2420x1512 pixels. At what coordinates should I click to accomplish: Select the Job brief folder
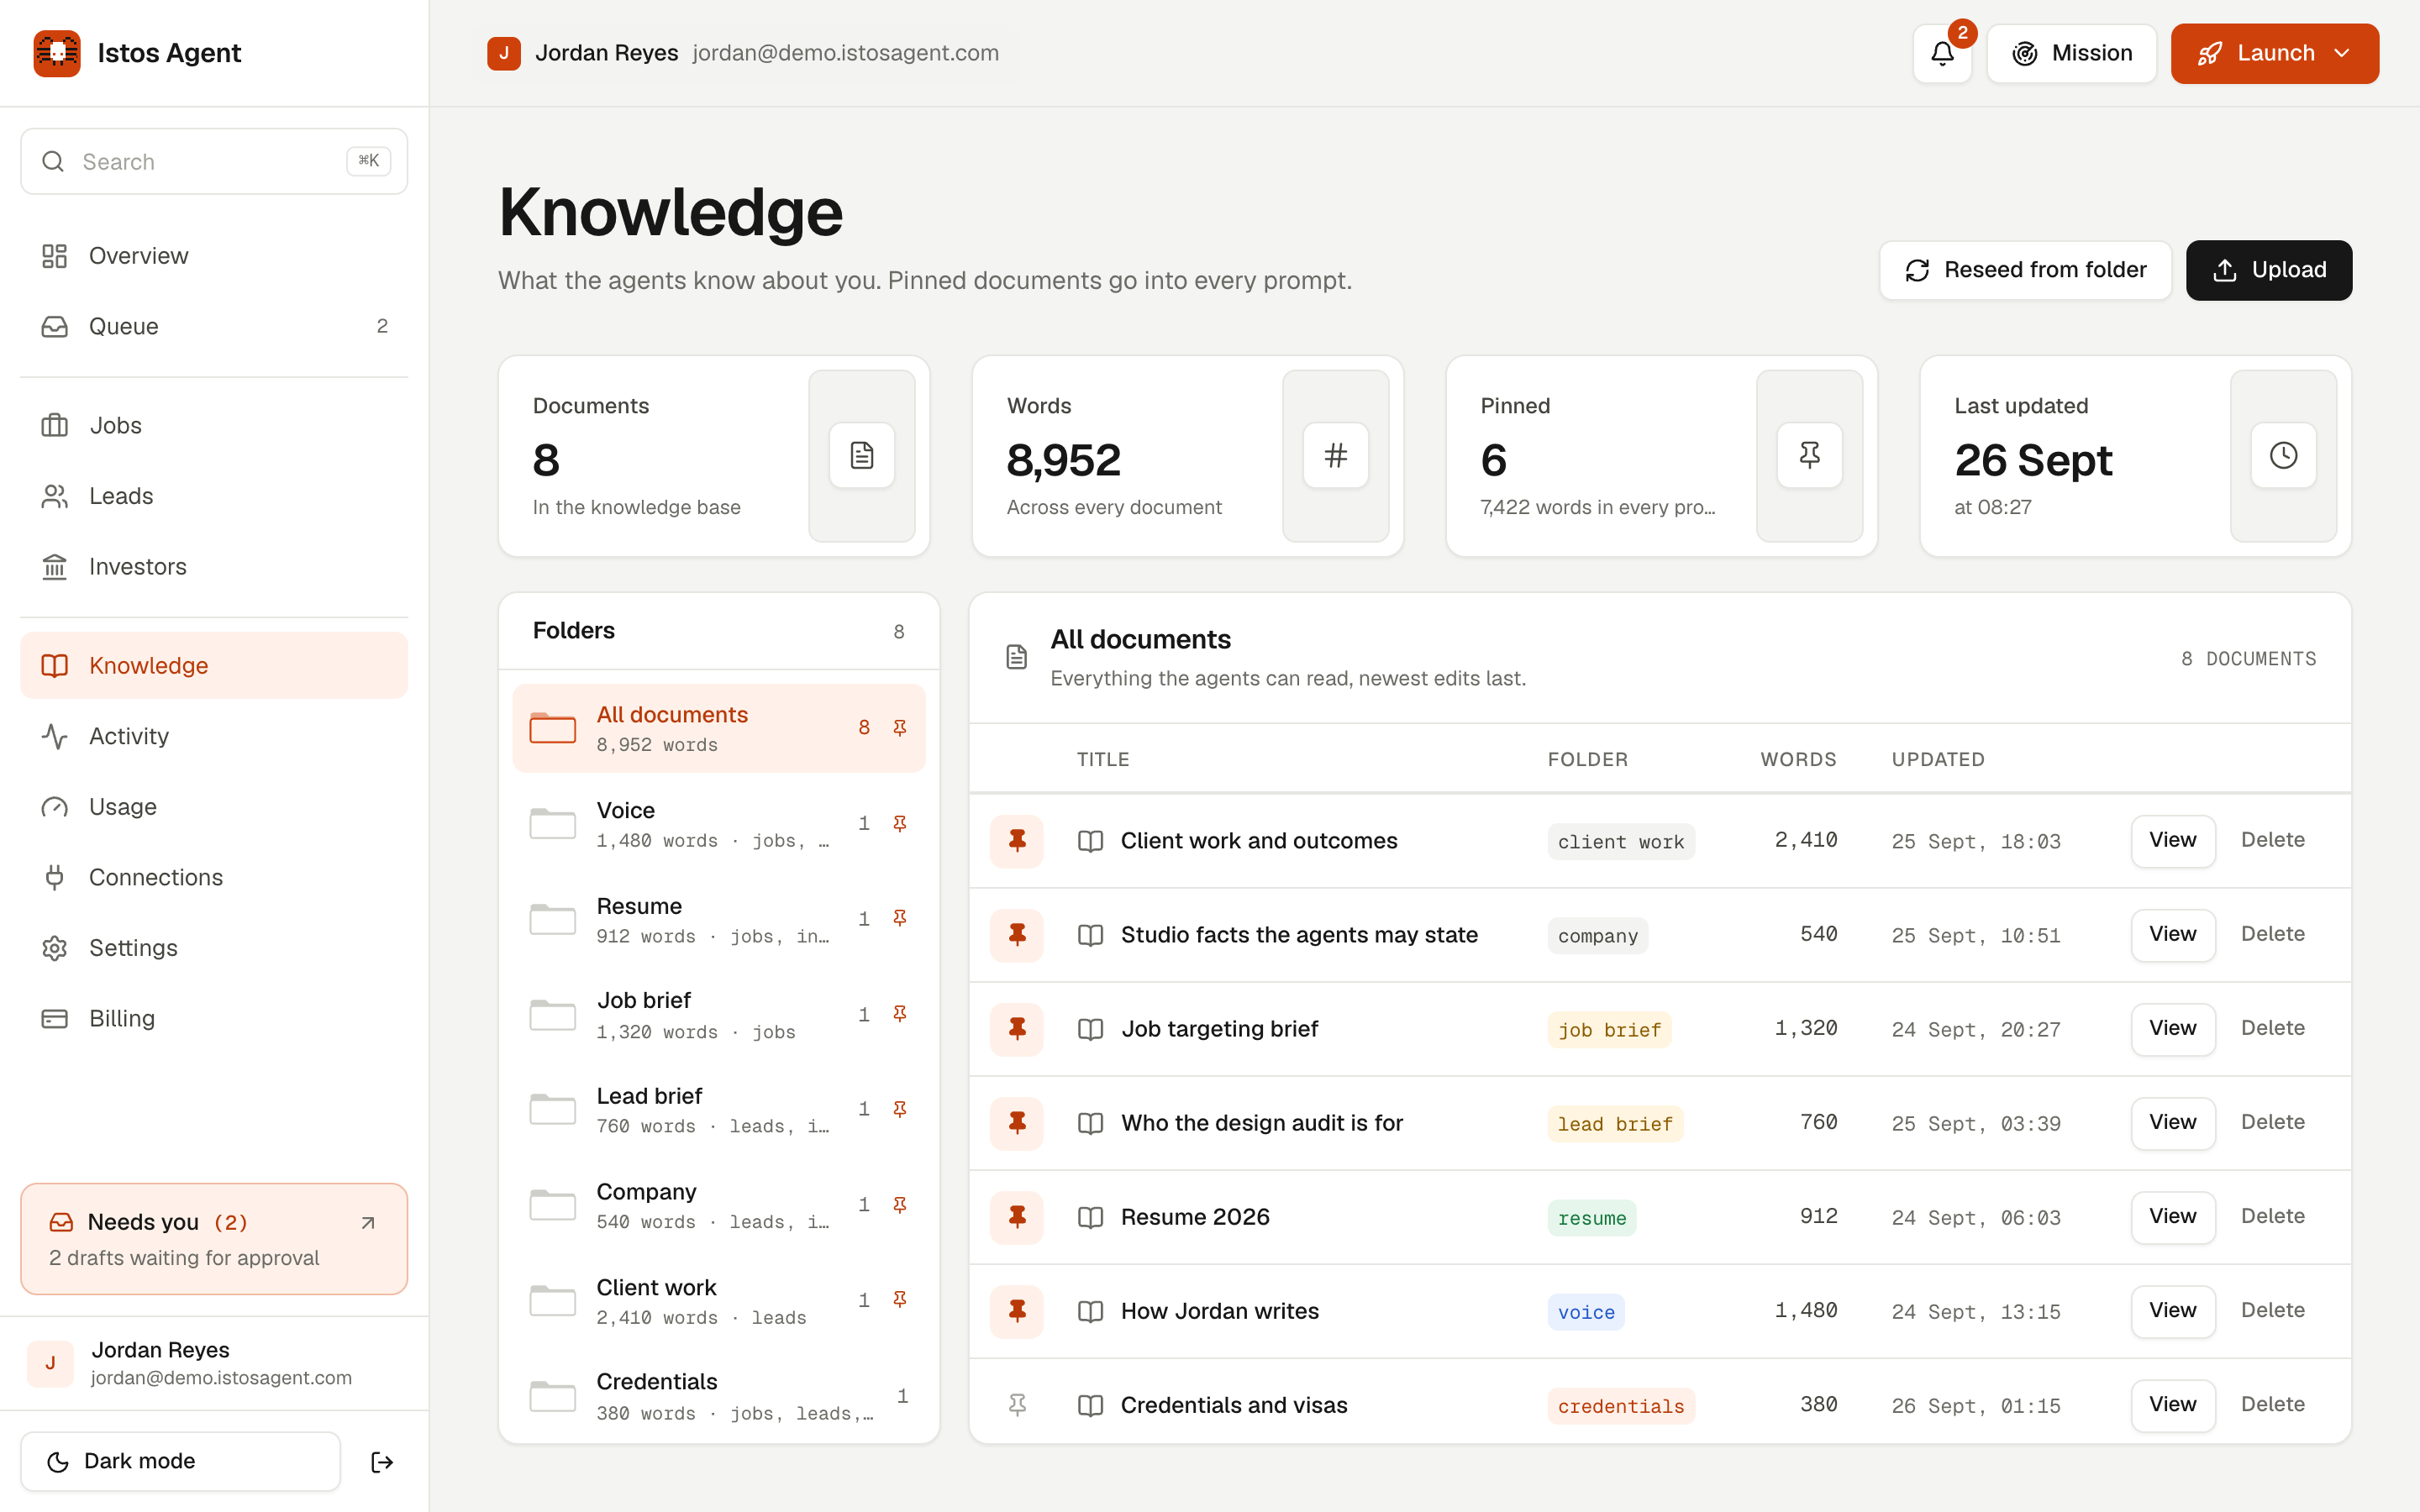[x=719, y=1015]
